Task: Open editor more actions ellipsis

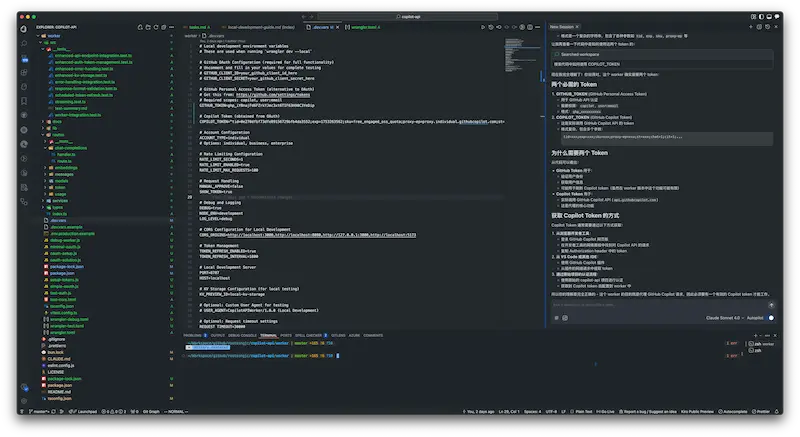Action: click(537, 27)
